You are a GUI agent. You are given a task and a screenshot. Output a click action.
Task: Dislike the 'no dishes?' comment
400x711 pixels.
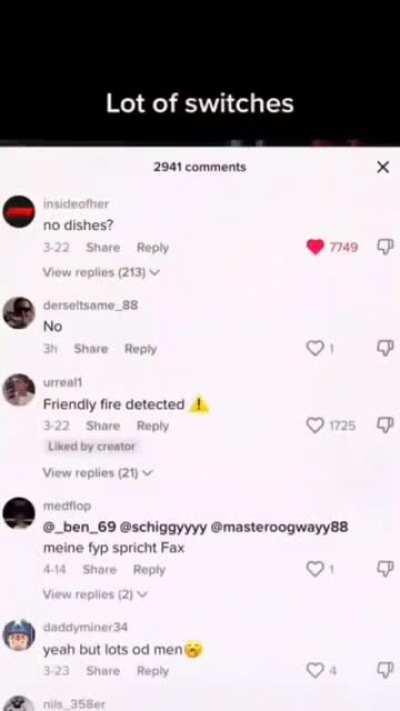[385, 247]
